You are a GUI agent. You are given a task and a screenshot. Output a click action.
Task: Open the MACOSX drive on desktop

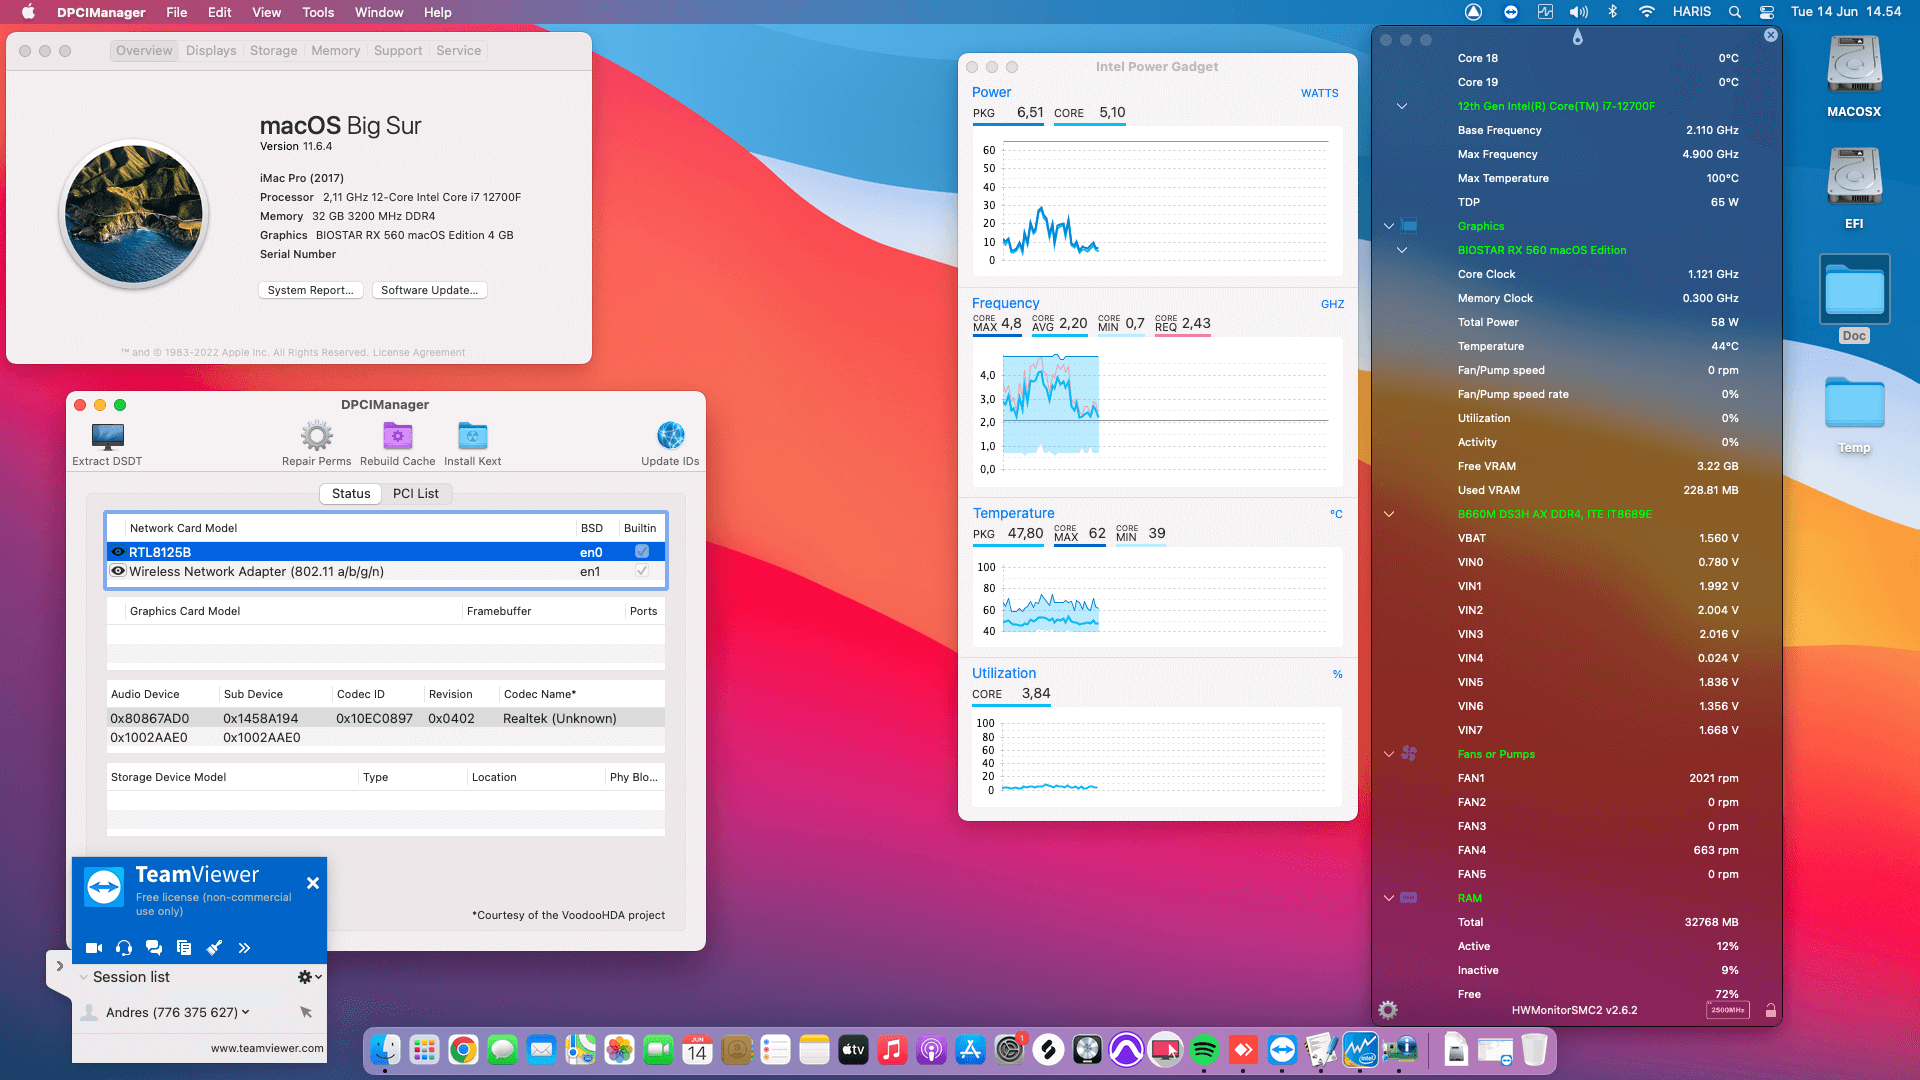(x=1854, y=67)
